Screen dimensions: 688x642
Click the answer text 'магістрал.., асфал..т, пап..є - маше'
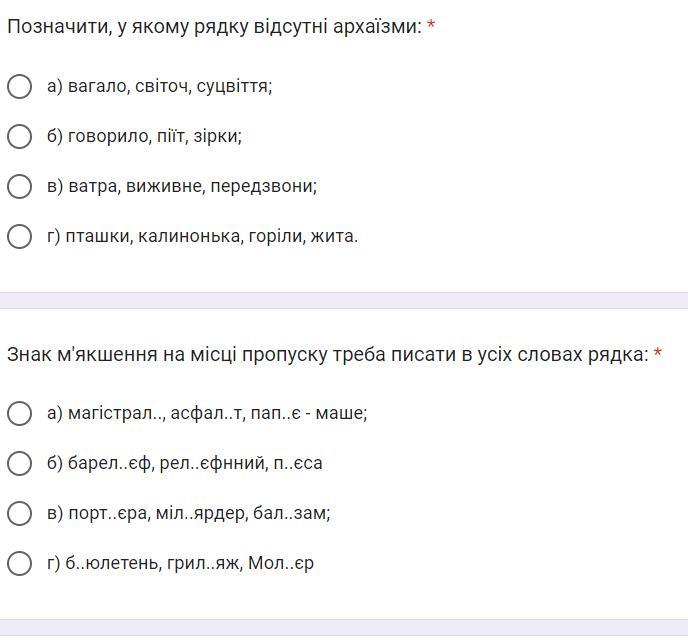218,413
